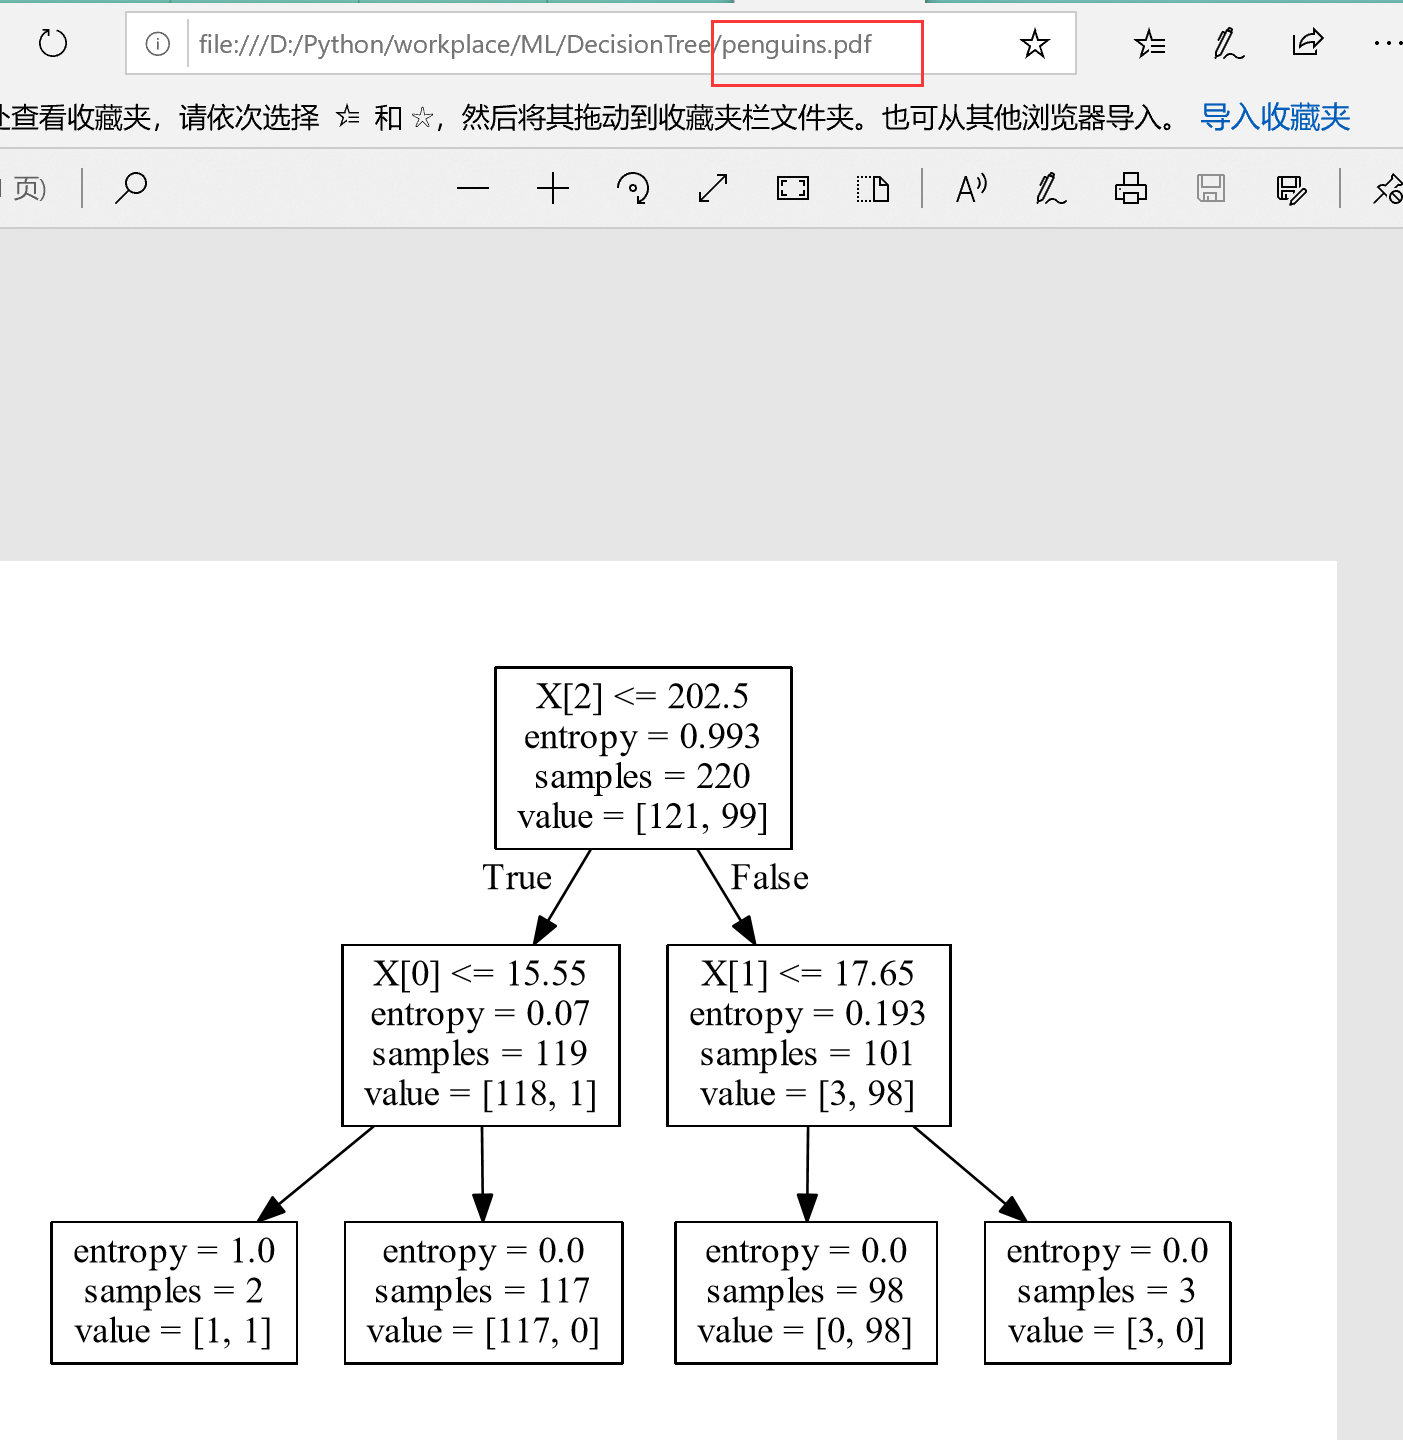Image resolution: width=1403 pixels, height=1440 pixels.
Task: Select the PDF annotation pen tool
Action: tap(1049, 188)
